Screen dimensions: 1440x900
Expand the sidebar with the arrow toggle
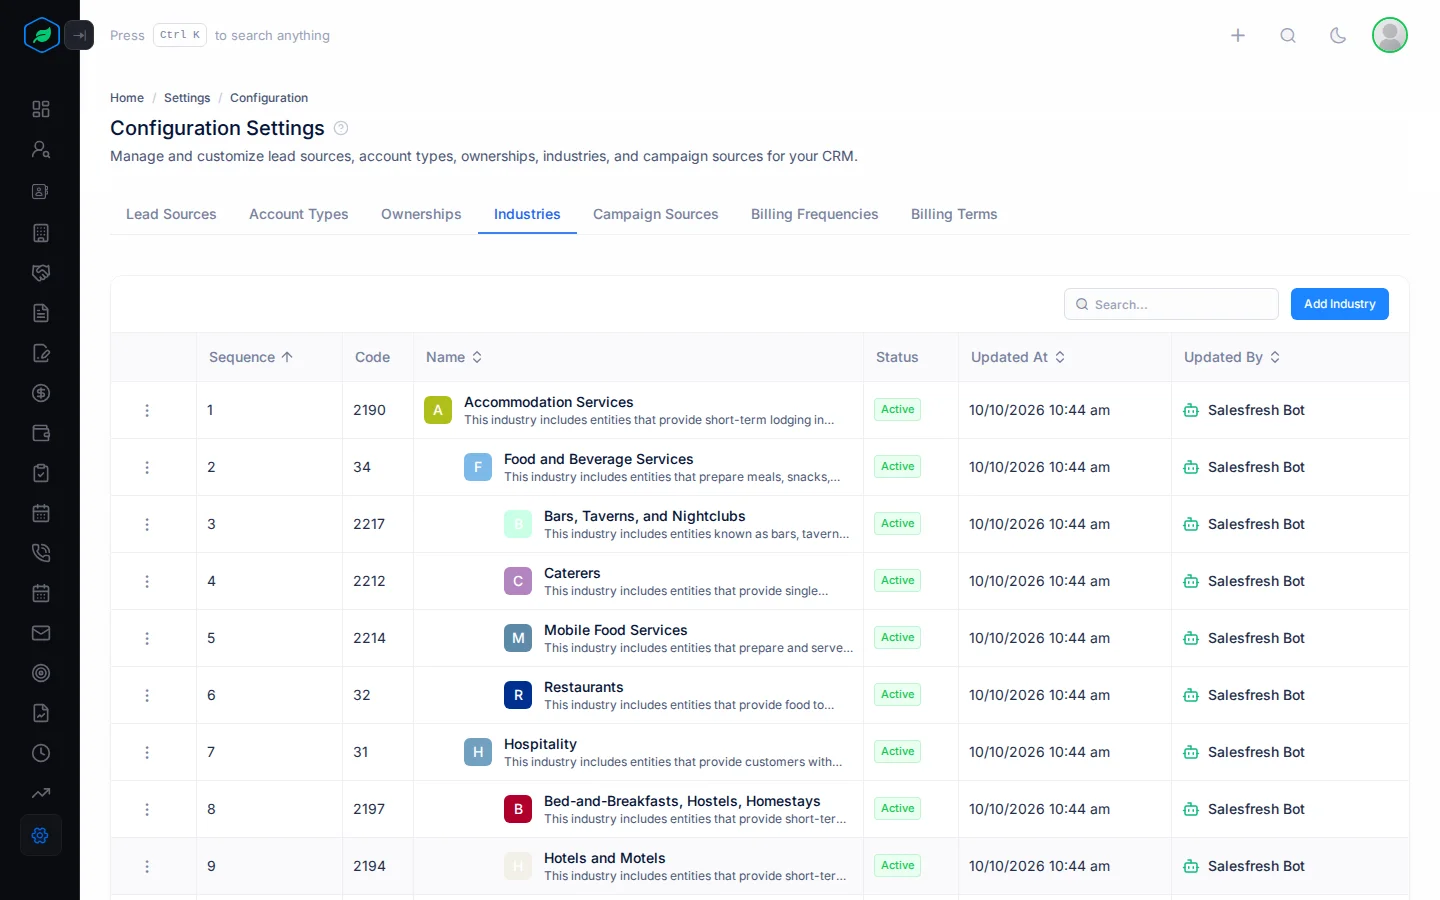click(x=79, y=35)
